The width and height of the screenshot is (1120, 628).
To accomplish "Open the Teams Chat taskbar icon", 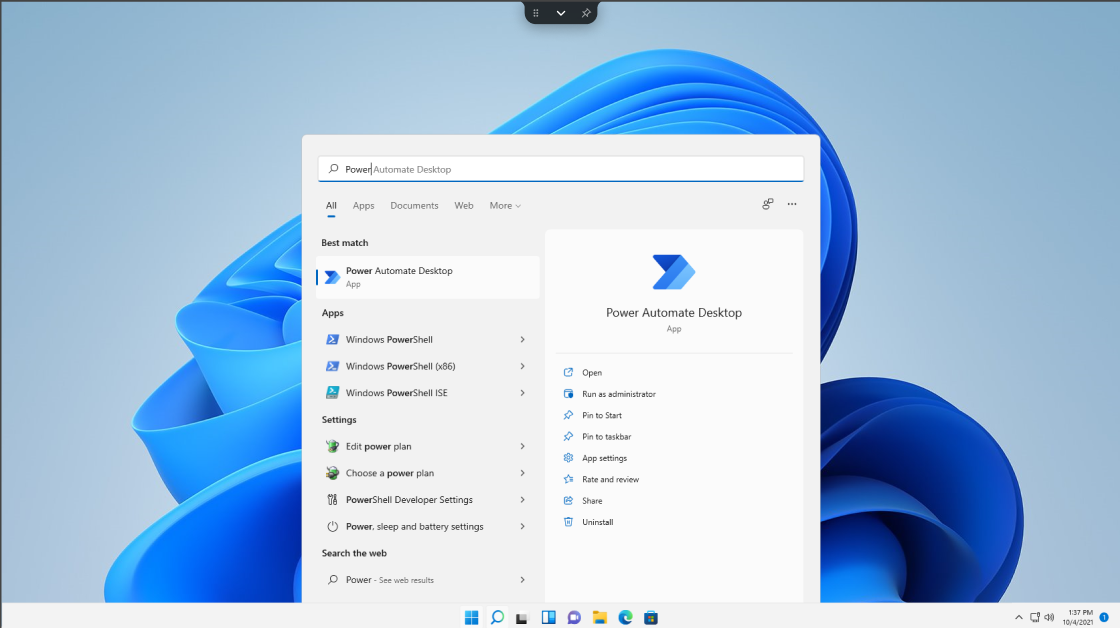I will [x=574, y=617].
